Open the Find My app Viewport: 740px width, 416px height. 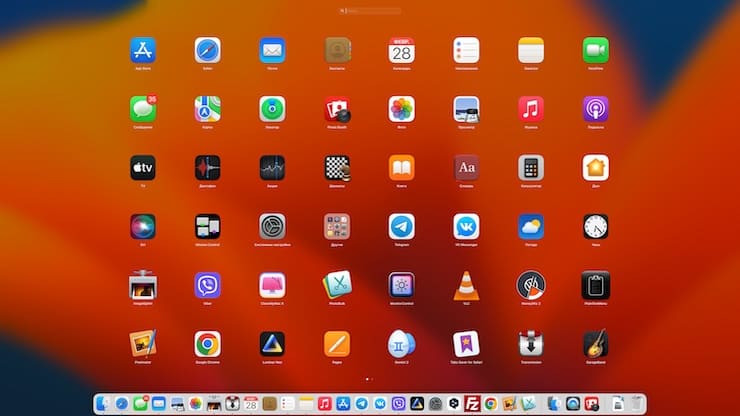click(272, 109)
